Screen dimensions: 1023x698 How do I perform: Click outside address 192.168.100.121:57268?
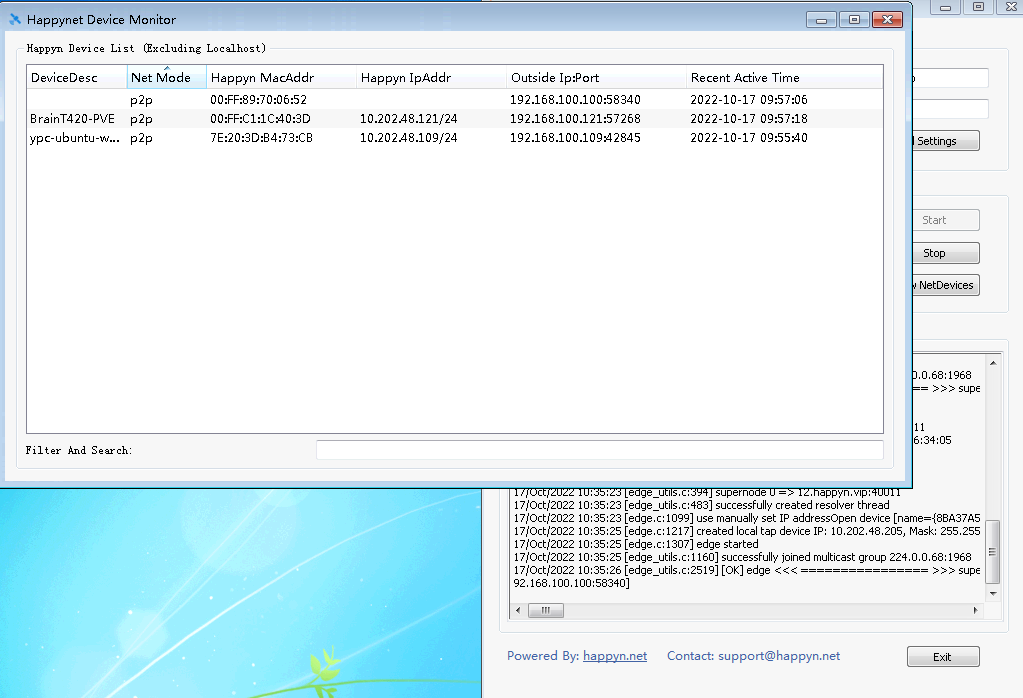(575, 119)
